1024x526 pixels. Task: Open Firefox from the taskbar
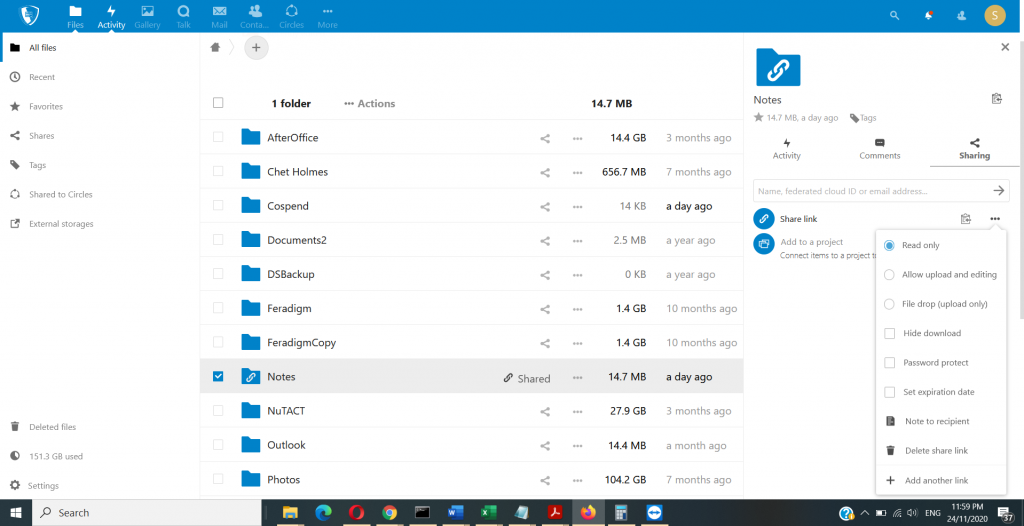point(588,512)
